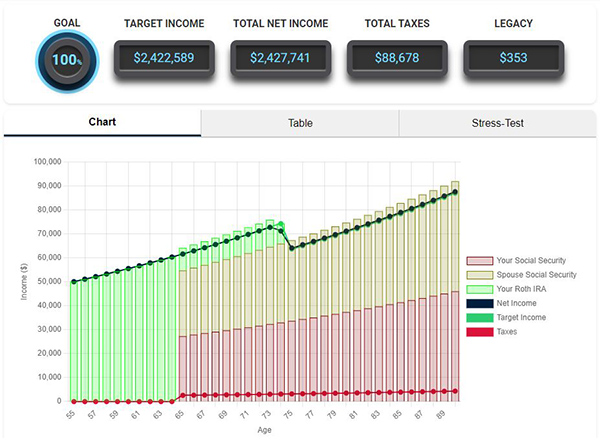
Task: Click the first Net Income point at age 55
Action: tap(74, 282)
